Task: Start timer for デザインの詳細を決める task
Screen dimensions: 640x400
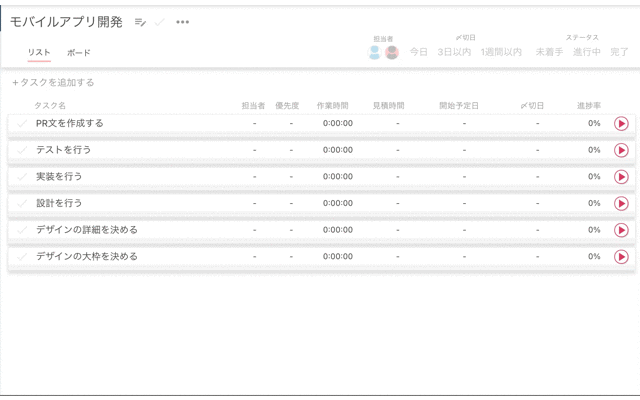Action: 621,230
